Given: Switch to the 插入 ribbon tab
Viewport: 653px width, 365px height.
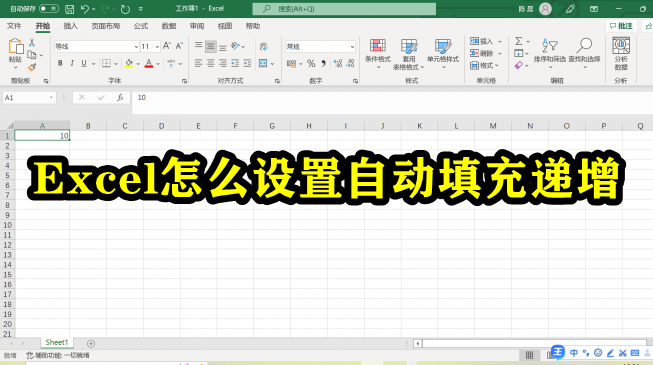Looking at the screenshot, I should 70,26.
